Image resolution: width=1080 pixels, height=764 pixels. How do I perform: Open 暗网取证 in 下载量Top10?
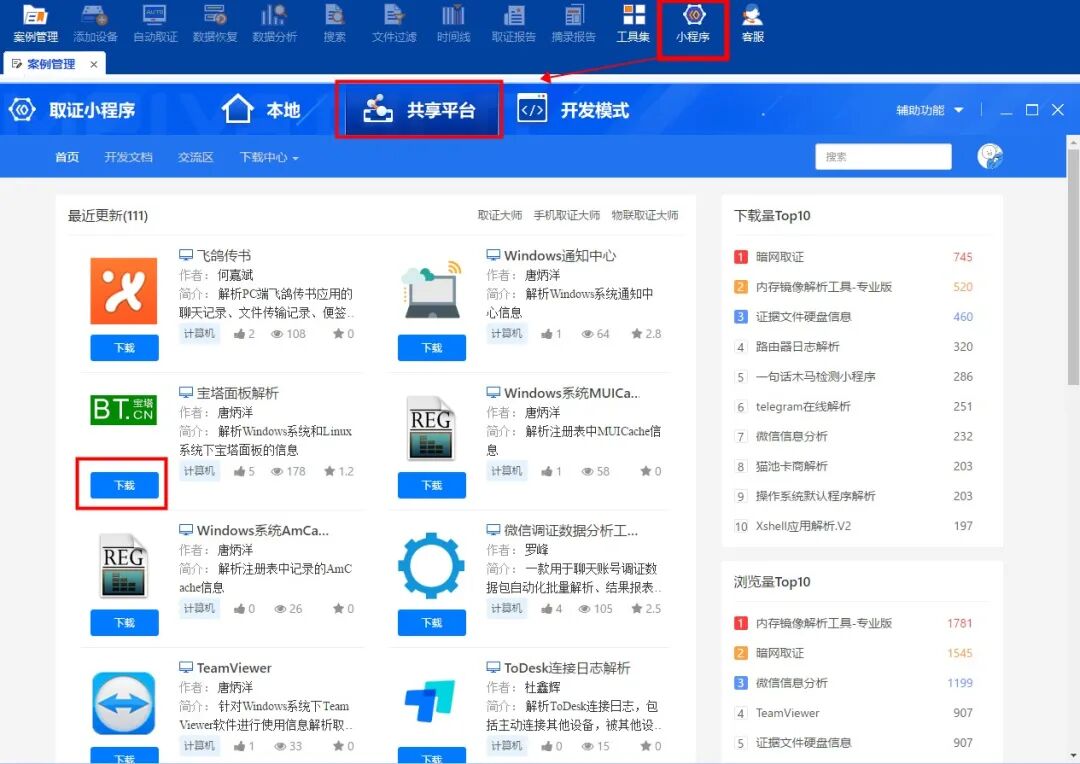[780, 257]
